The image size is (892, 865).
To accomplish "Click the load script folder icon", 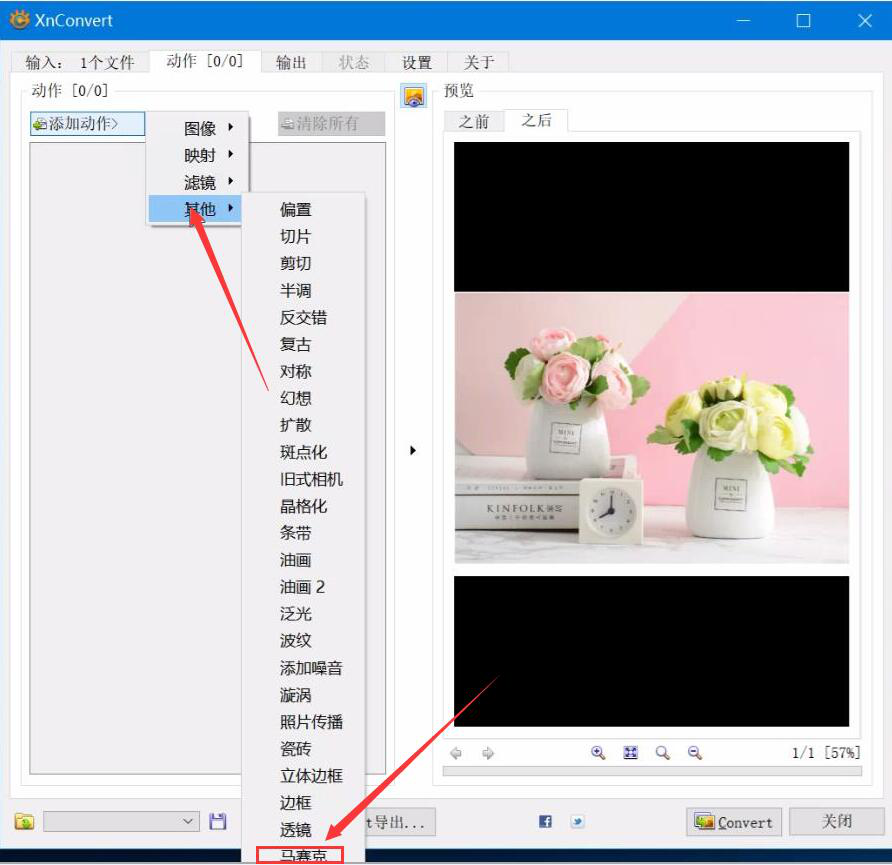I will [24, 821].
